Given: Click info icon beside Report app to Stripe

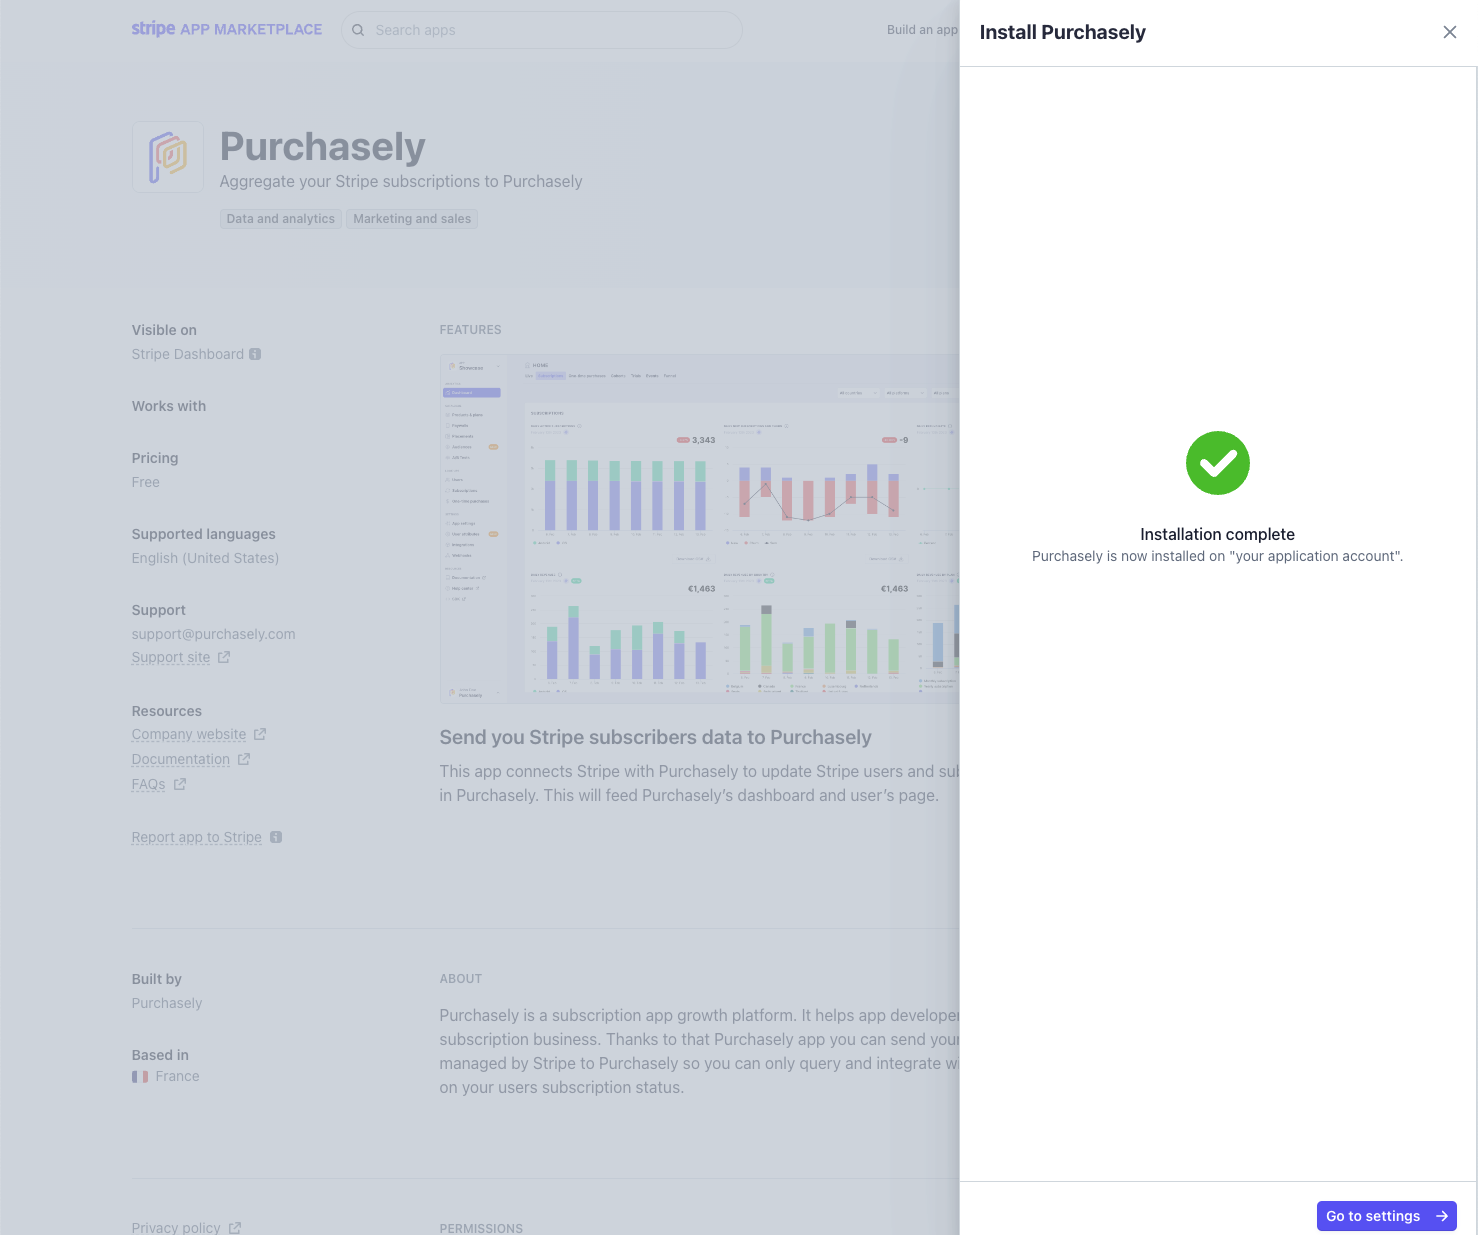Looking at the screenshot, I should [276, 837].
